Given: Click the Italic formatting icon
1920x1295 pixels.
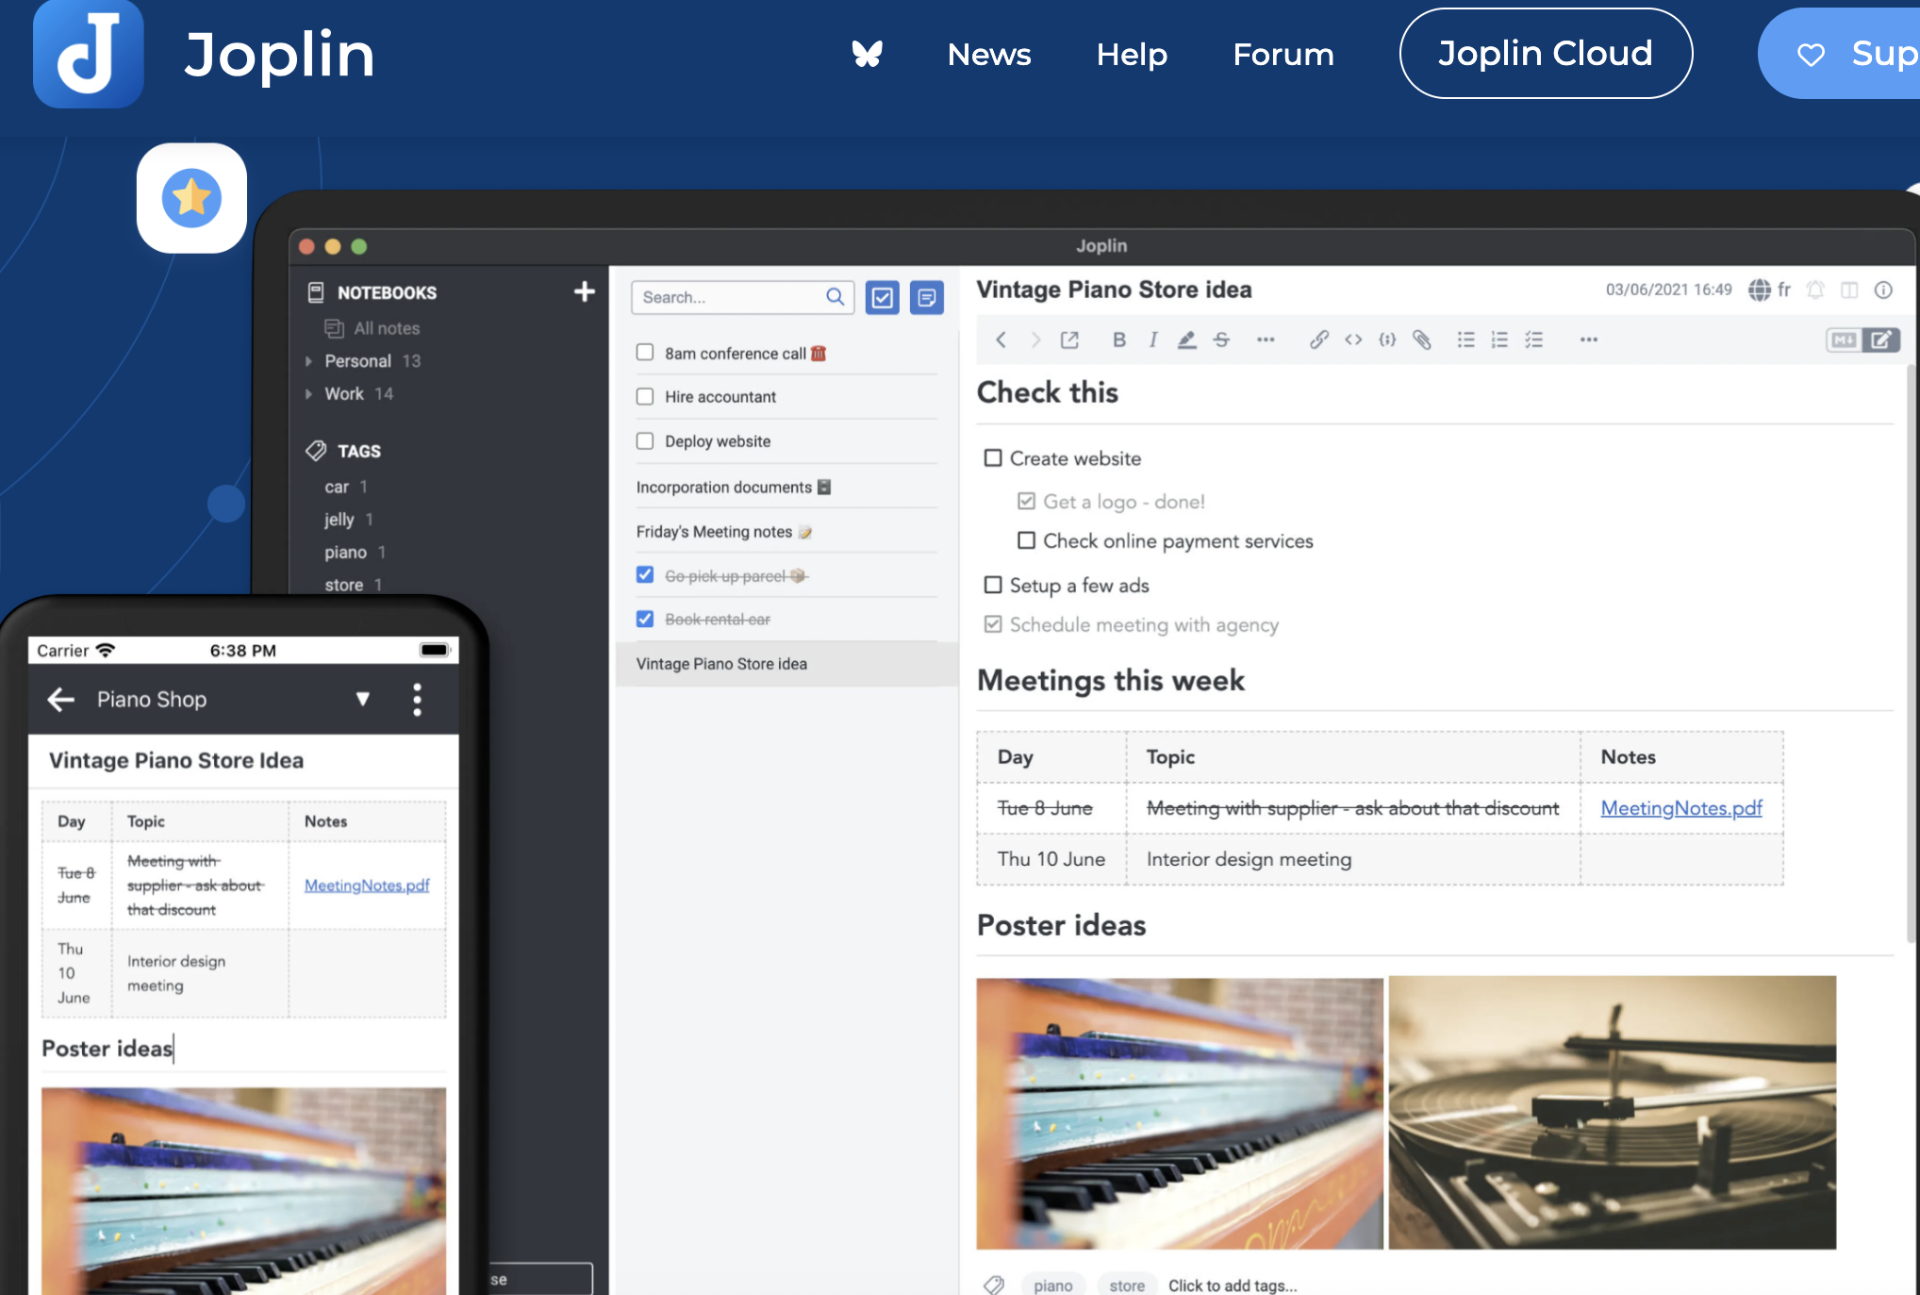Looking at the screenshot, I should 1153,340.
